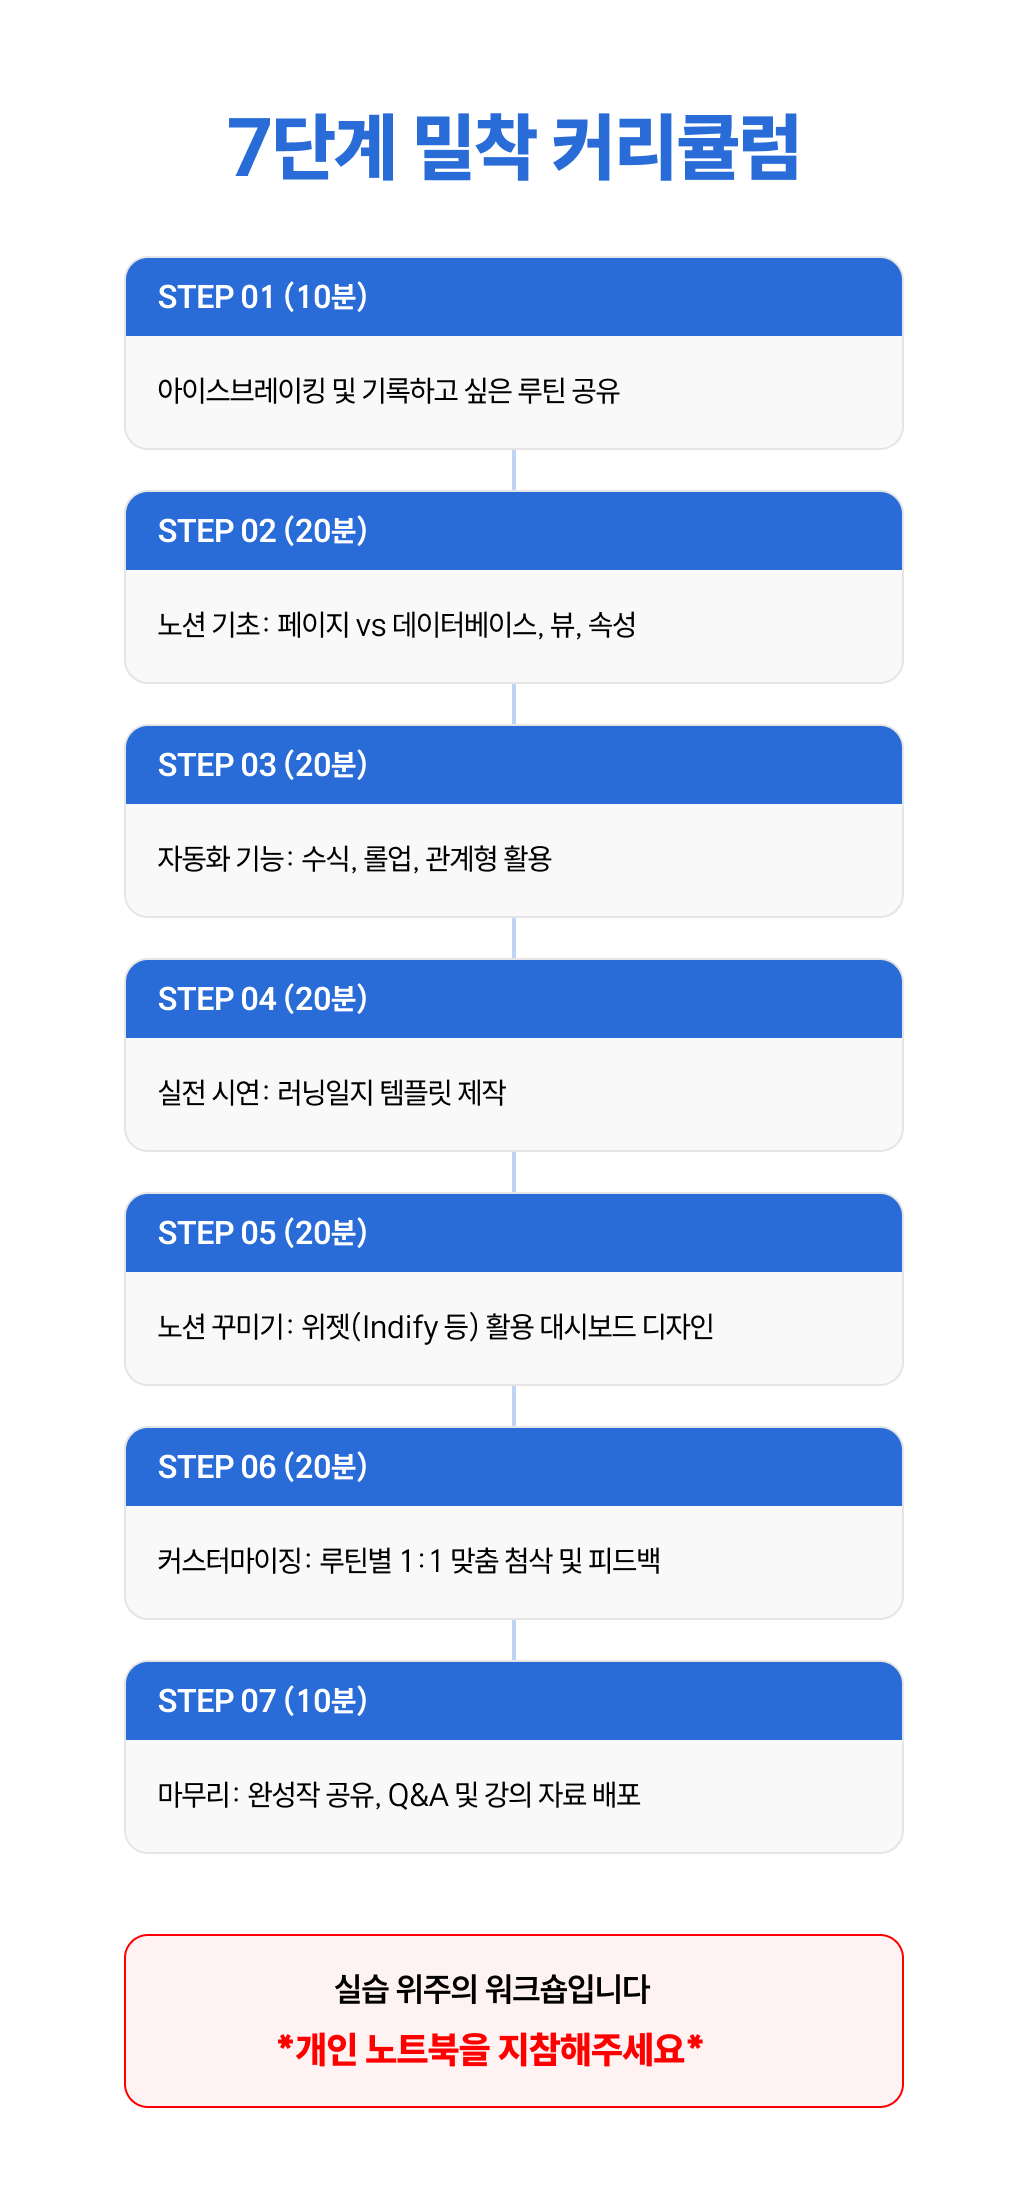Click the 마무리 완성작 공유, Q&A description
The width and height of the screenshot is (1028, 2208).
[x=398, y=1795]
